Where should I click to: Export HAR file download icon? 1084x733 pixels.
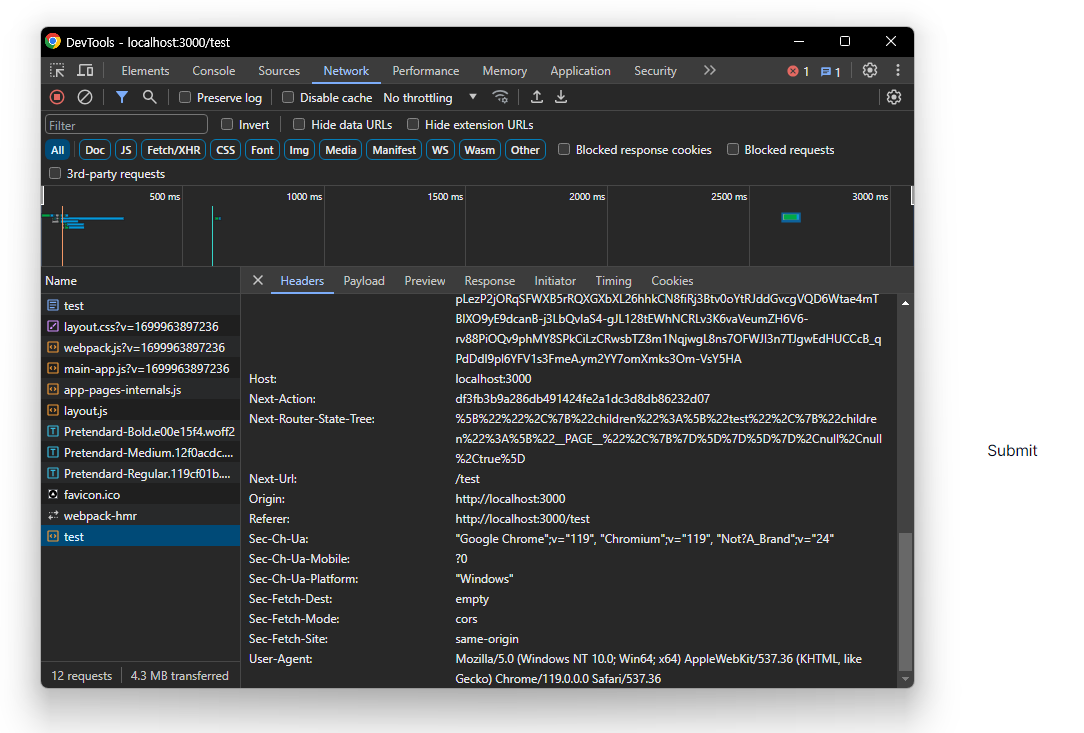pos(561,98)
